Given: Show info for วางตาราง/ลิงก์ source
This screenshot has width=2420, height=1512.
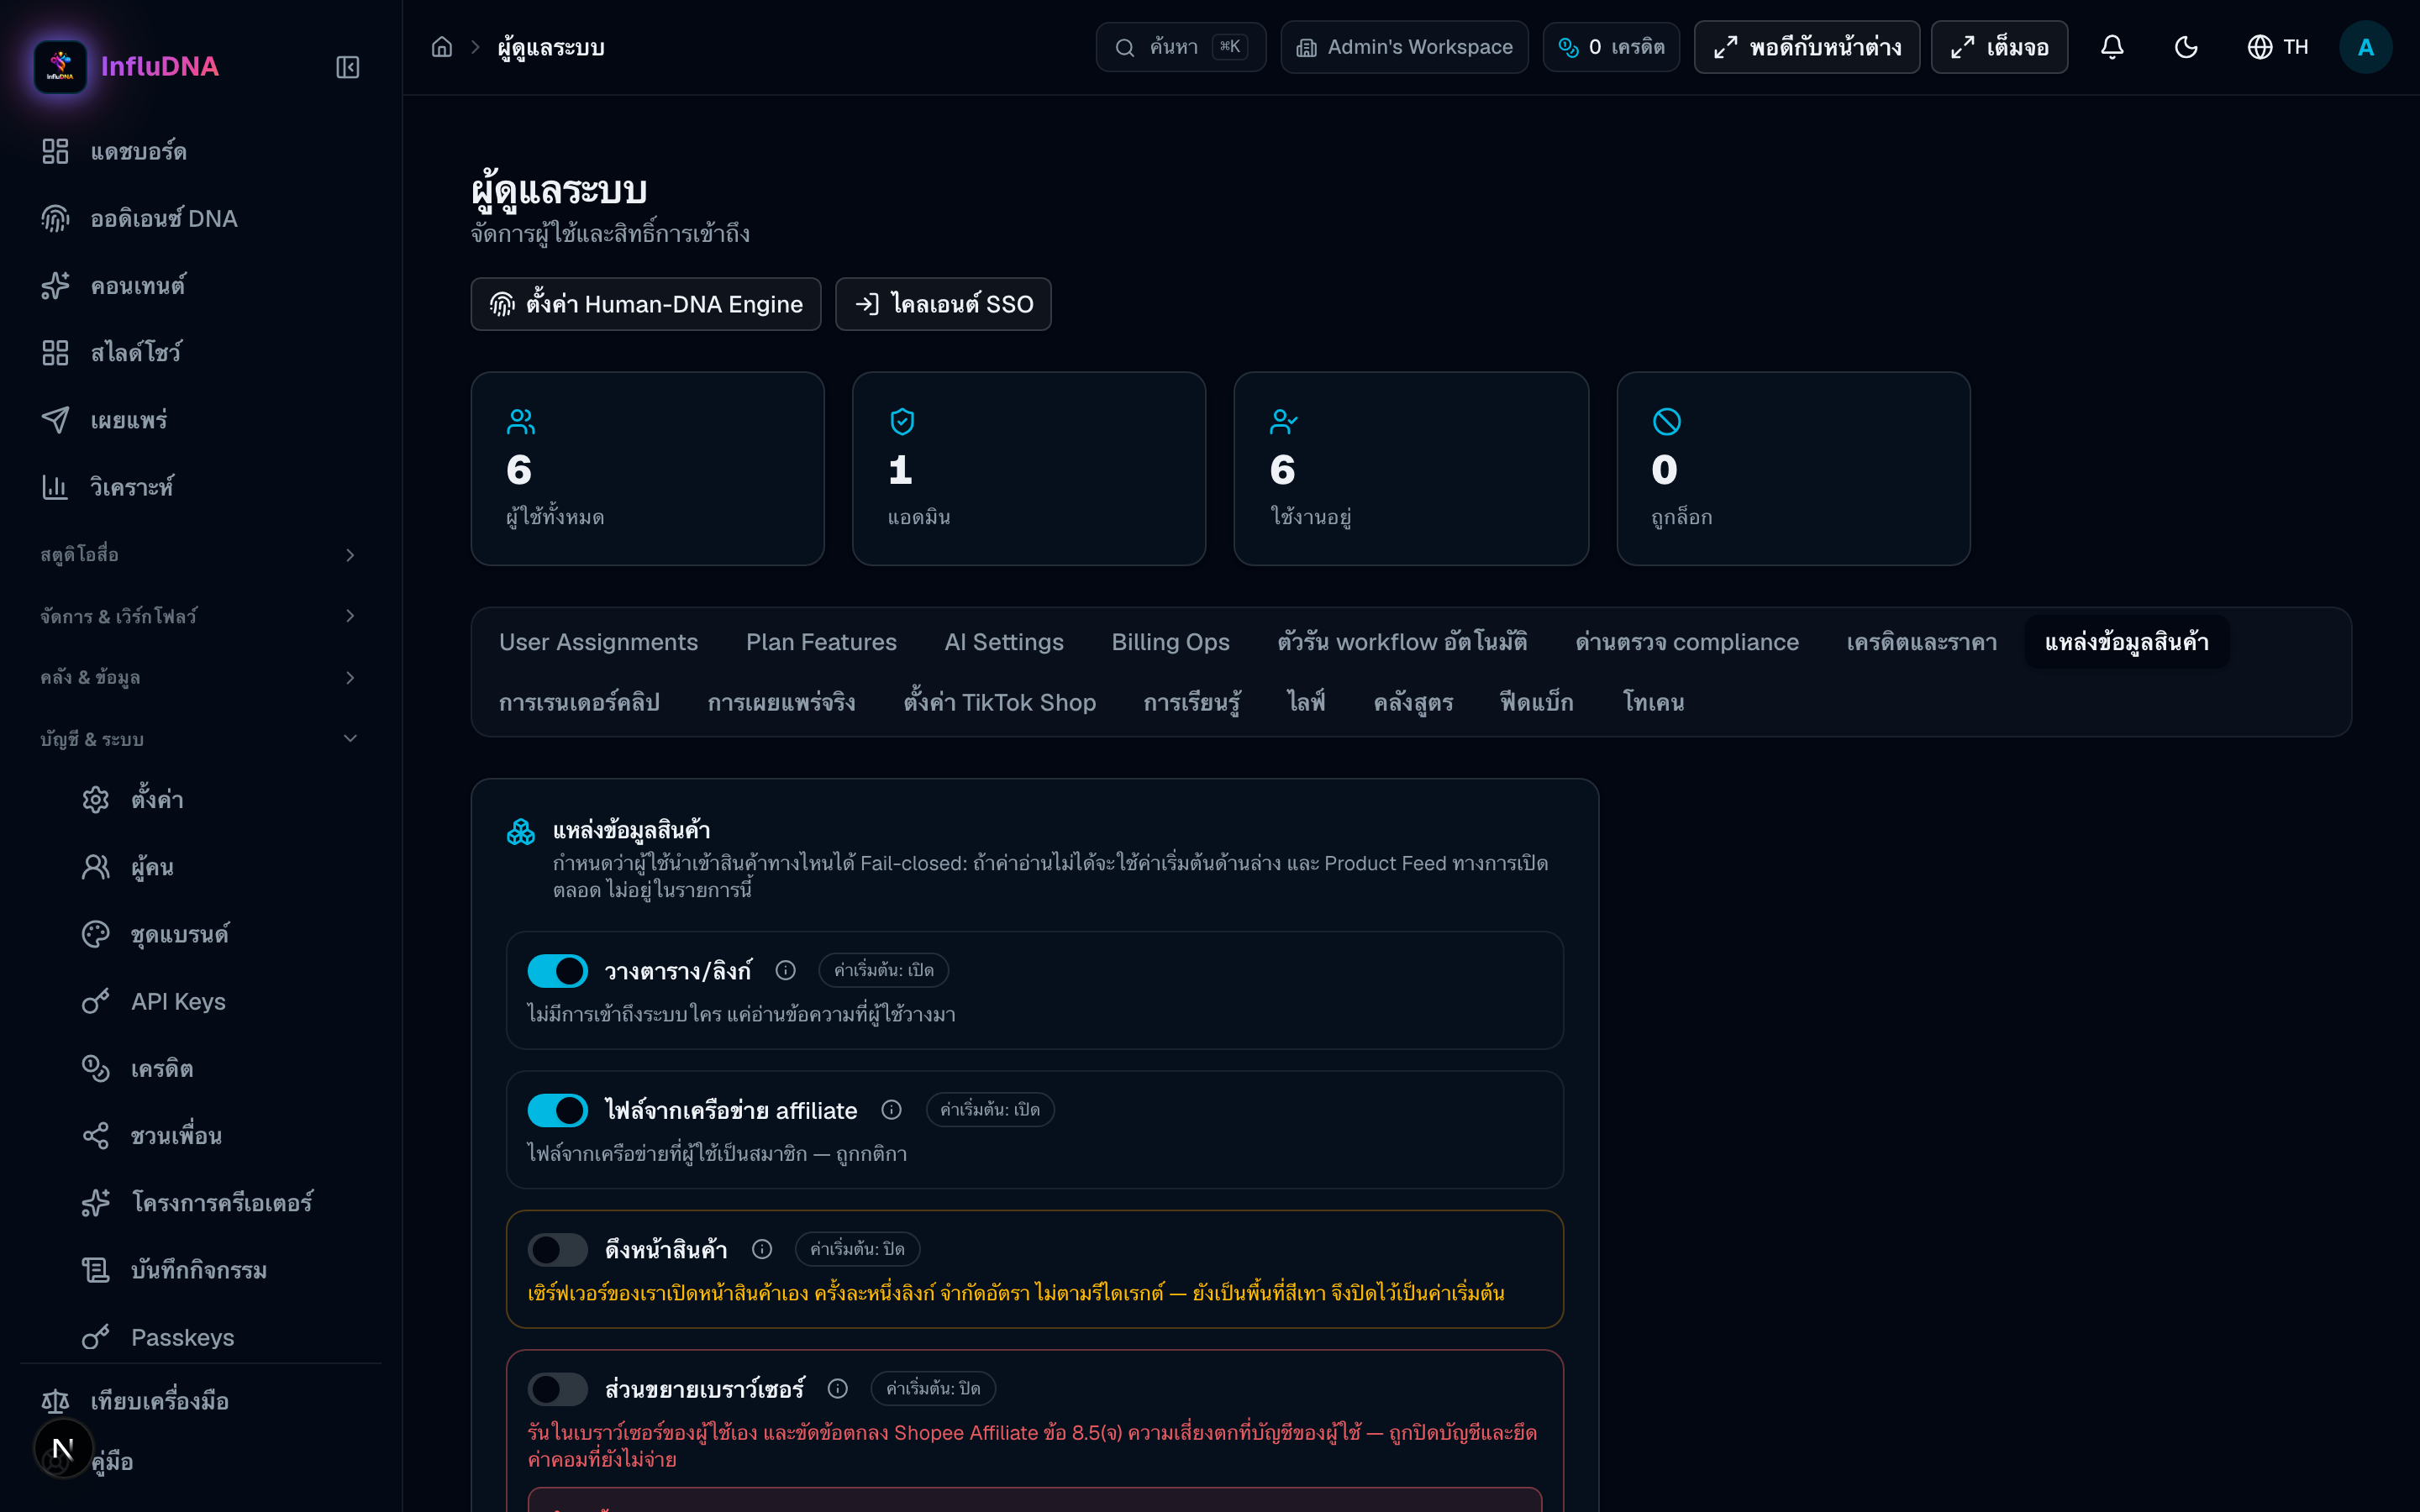Looking at the screenshot, I should click(x=786, y=970).
